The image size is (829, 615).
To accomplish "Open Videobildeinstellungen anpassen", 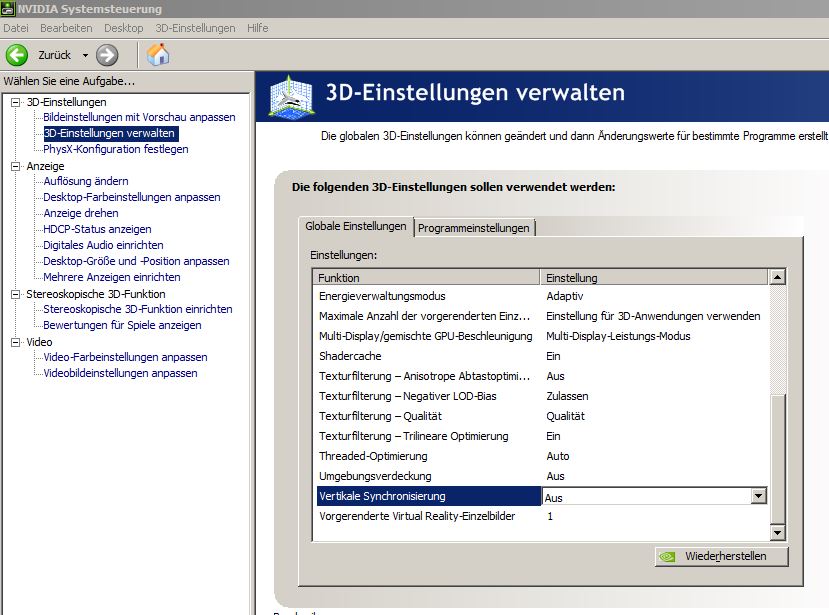I will pyautogui.click(x=120, y=373).
